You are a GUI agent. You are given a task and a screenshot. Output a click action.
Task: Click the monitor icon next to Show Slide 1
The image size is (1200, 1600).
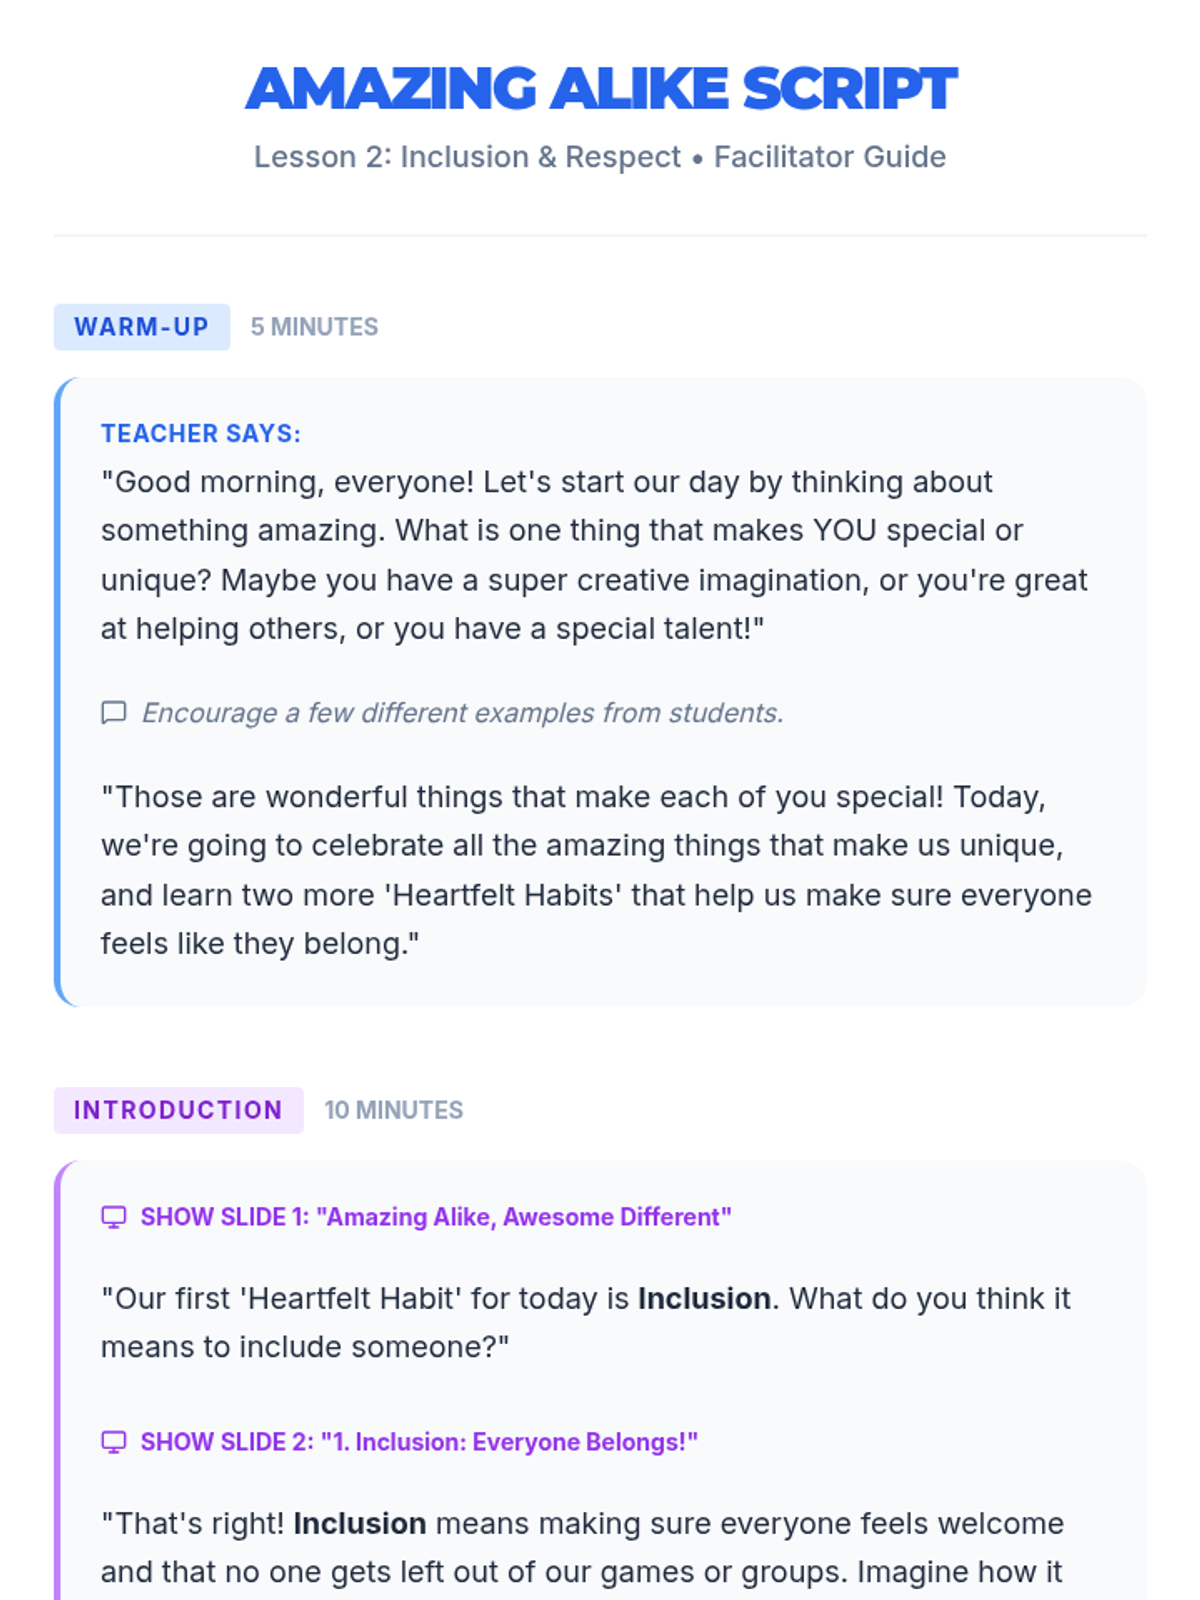114,1217
